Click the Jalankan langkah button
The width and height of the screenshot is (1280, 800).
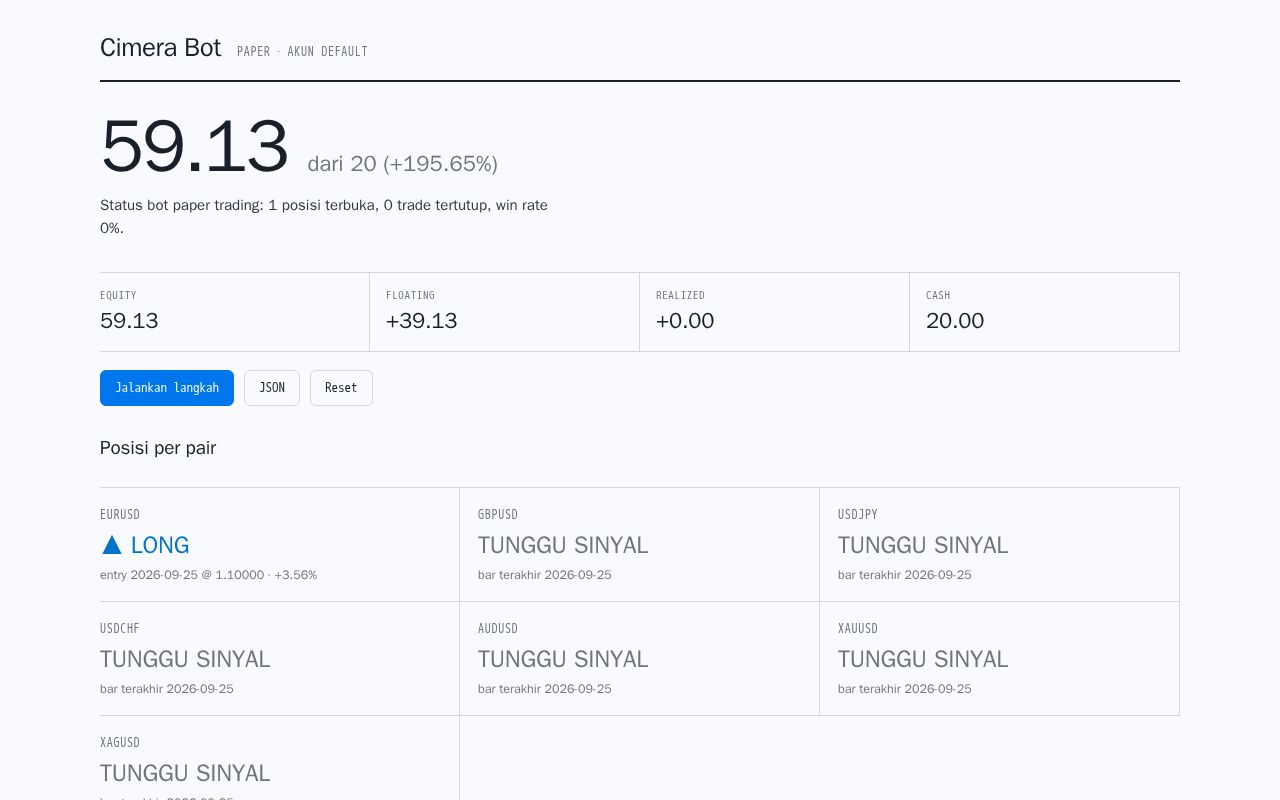pyautogui.click(x=167, y=388)
